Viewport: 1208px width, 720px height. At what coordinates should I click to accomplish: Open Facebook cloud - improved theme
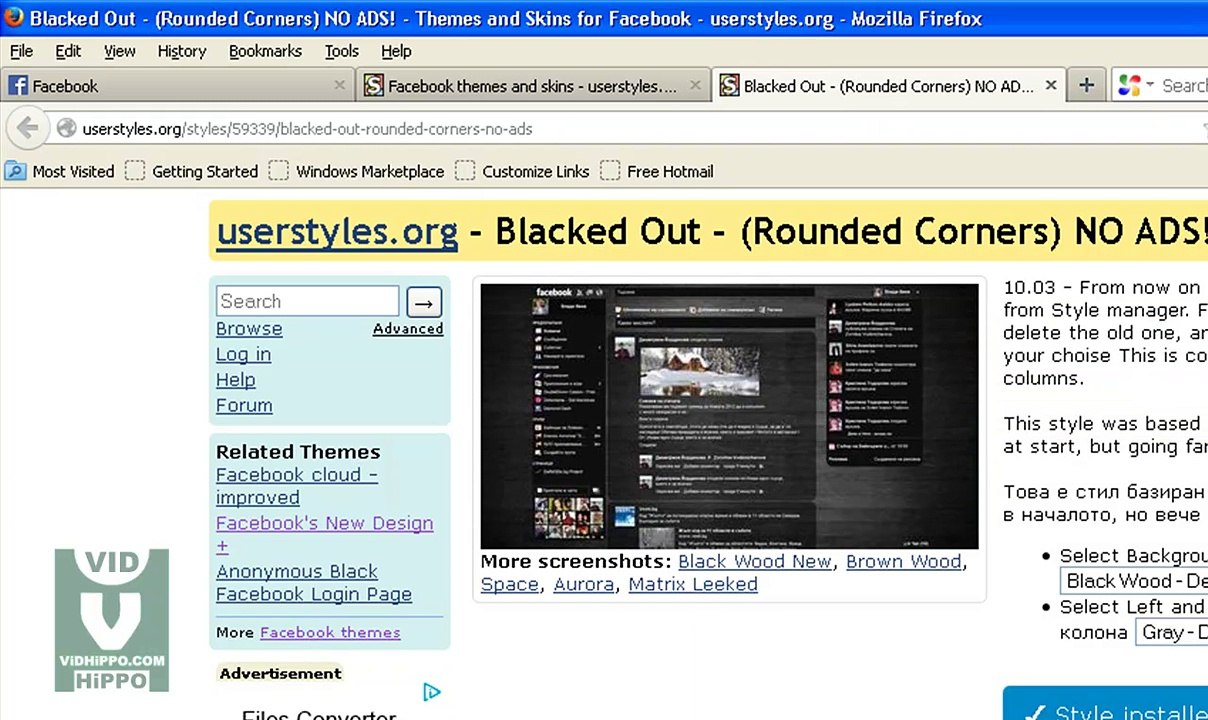tap(297, 486)
